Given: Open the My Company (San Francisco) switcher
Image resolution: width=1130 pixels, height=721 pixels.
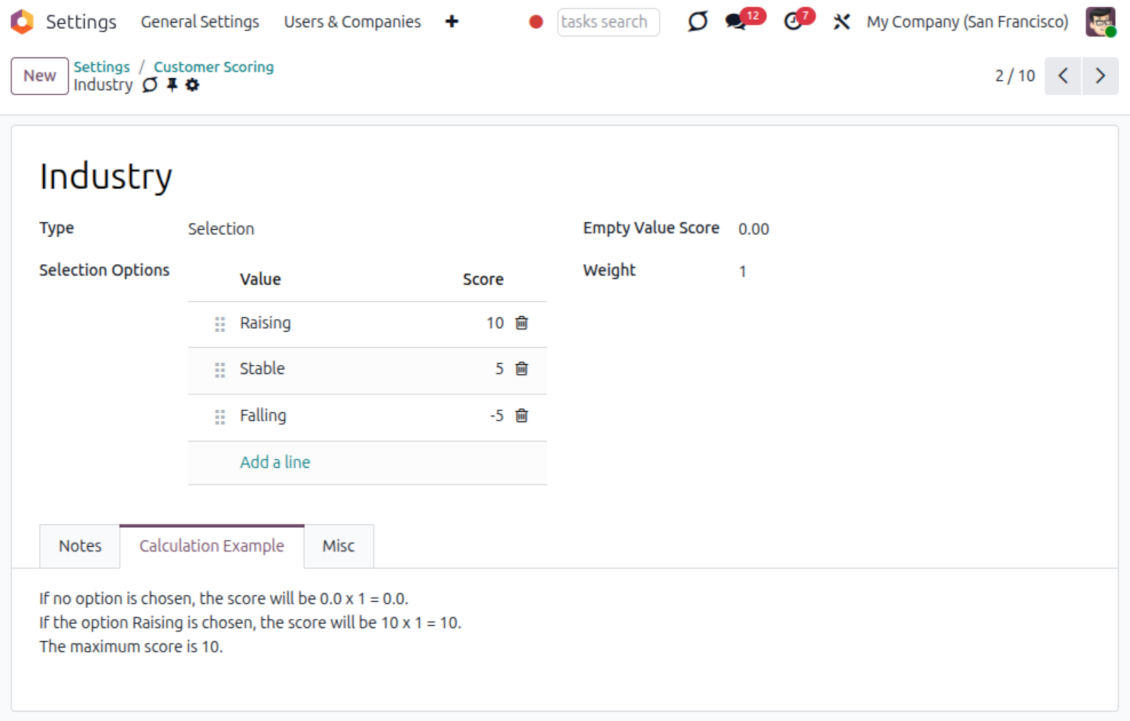Looking at the screenshot, I should 966,22.
